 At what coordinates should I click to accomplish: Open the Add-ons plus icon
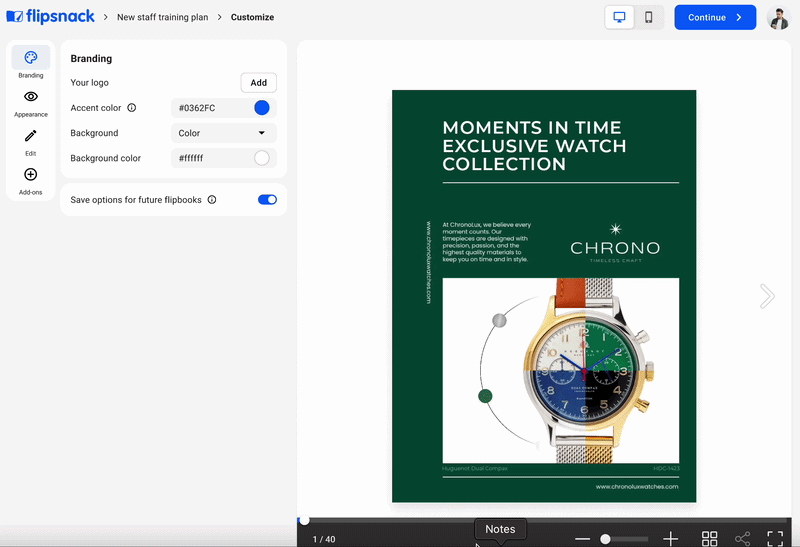click(x=30, y=175)
